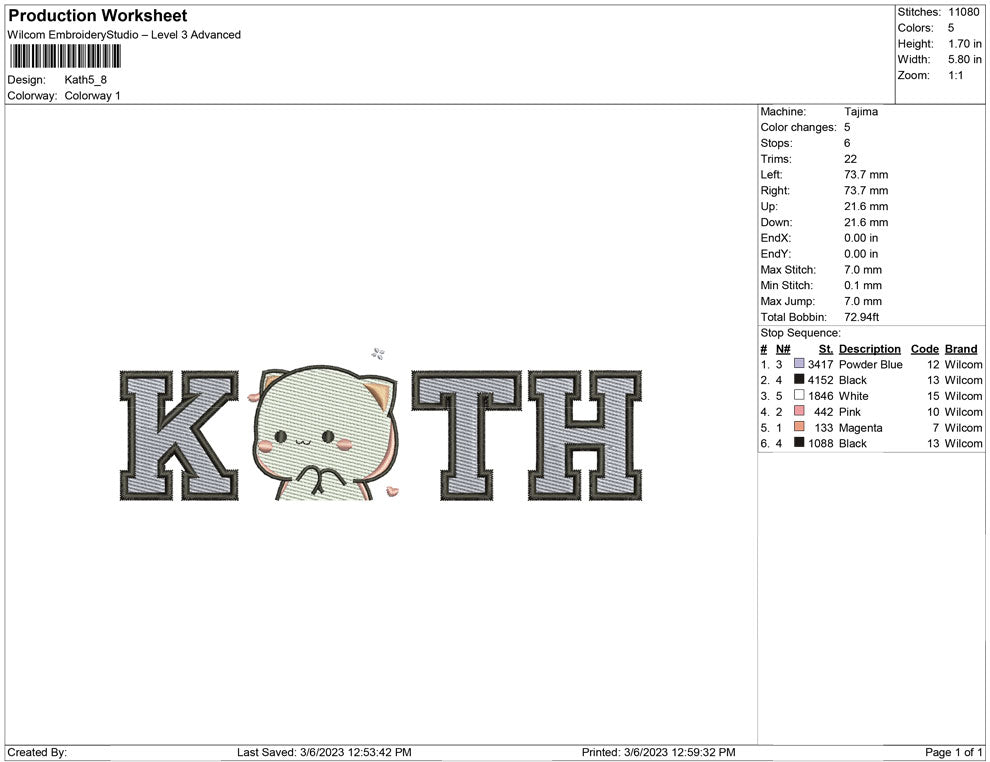Click the 4152 Black color swatch
The width and height of the screenshot is (990, 762).
(x=799, y=379)
